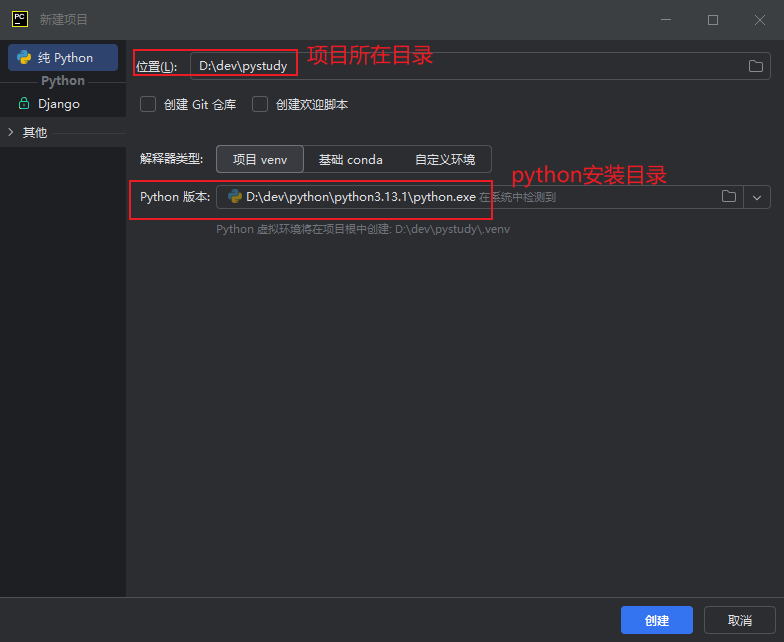Click the 创建 button
Screen dimensions: 784x642
click(x=657, y=620)
